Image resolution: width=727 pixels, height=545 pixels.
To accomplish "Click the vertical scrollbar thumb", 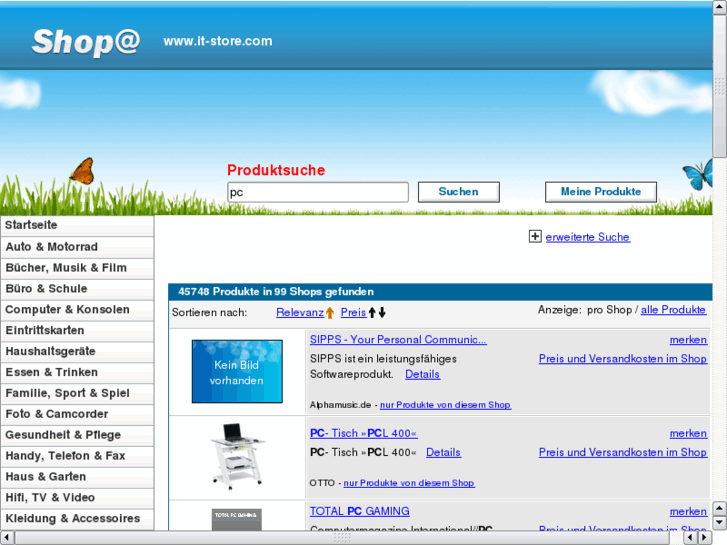I will coord(720,86).
